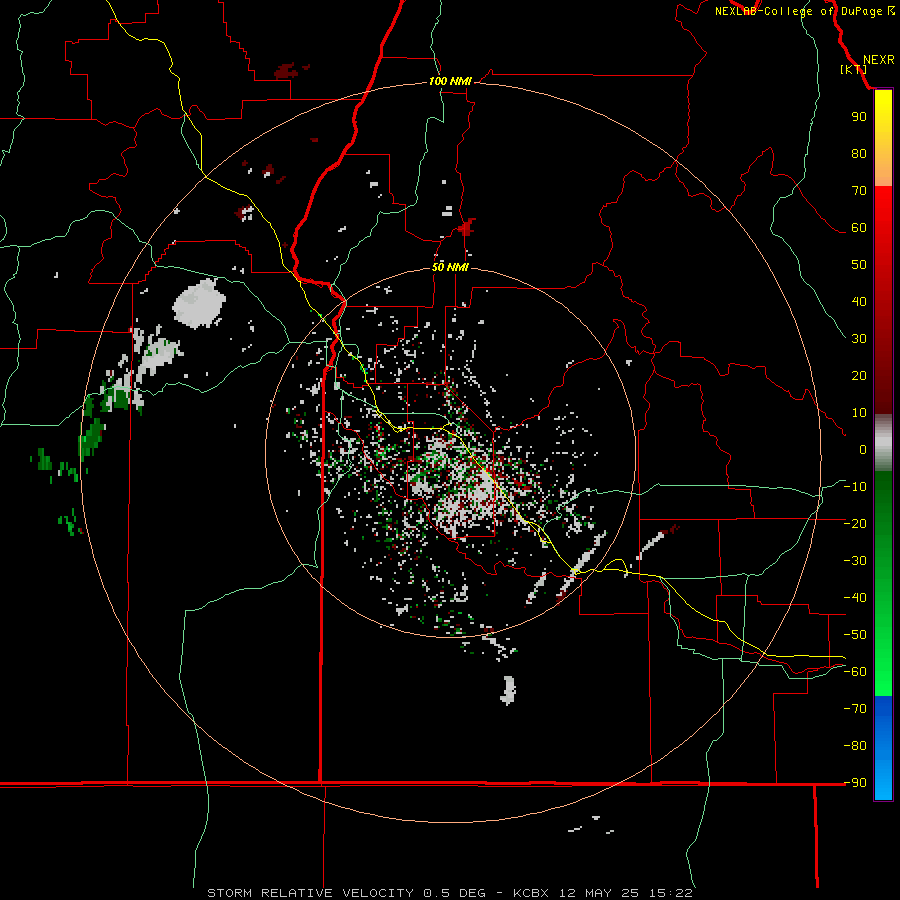900x900 pixels.
Task: Click the 60 value on velocity scale
Action: point(859,228)
